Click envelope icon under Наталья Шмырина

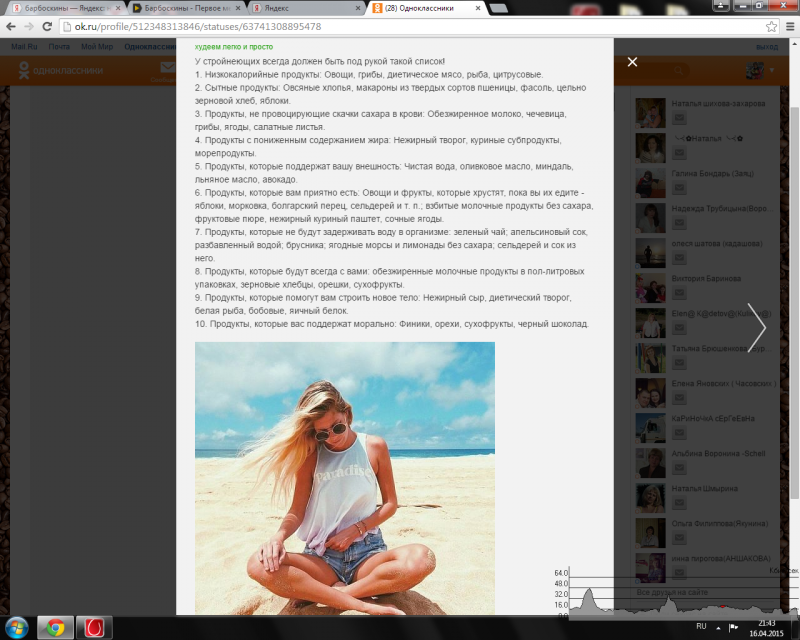point(679,503)
